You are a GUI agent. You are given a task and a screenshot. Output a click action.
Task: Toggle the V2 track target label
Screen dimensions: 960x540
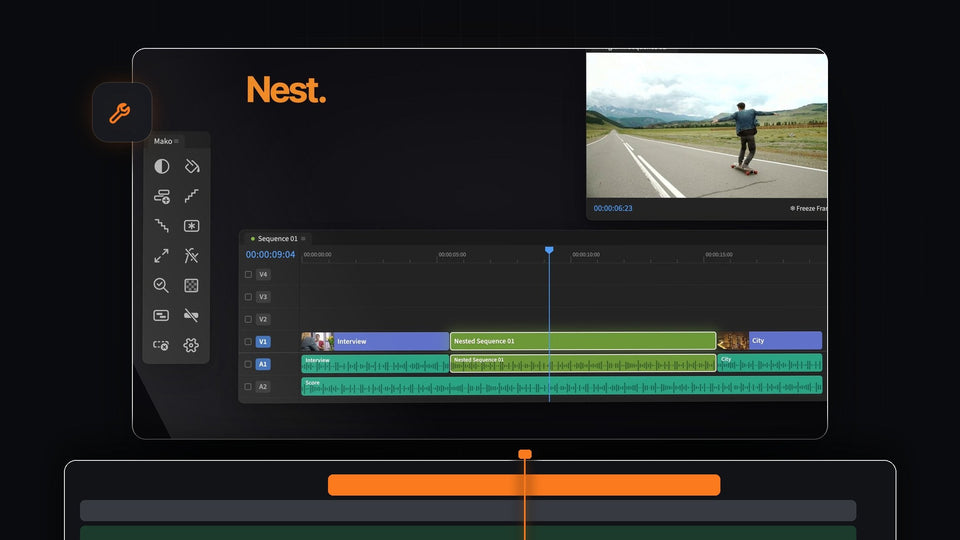[x=263, y=319]
